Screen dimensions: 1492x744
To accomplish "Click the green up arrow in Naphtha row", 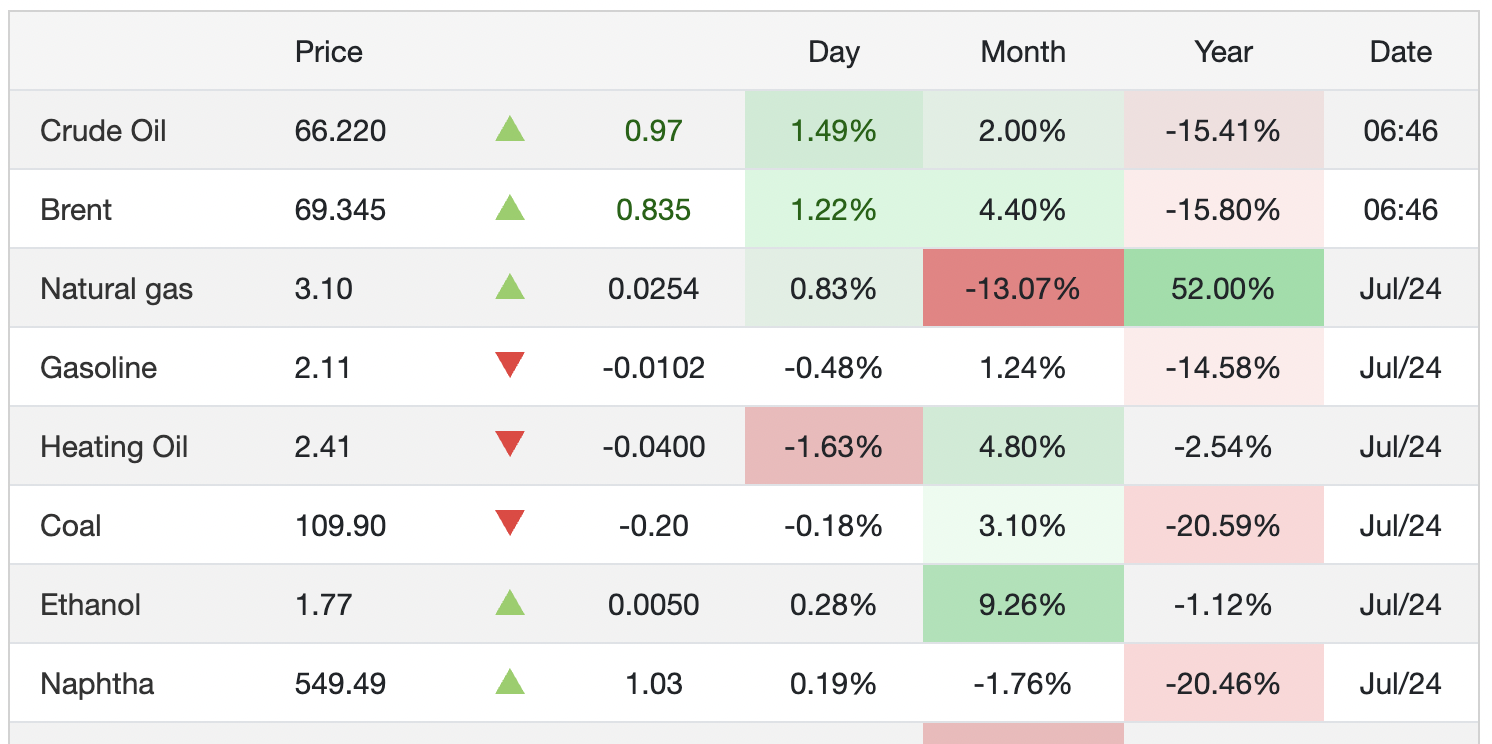I will tap(510, 682).
